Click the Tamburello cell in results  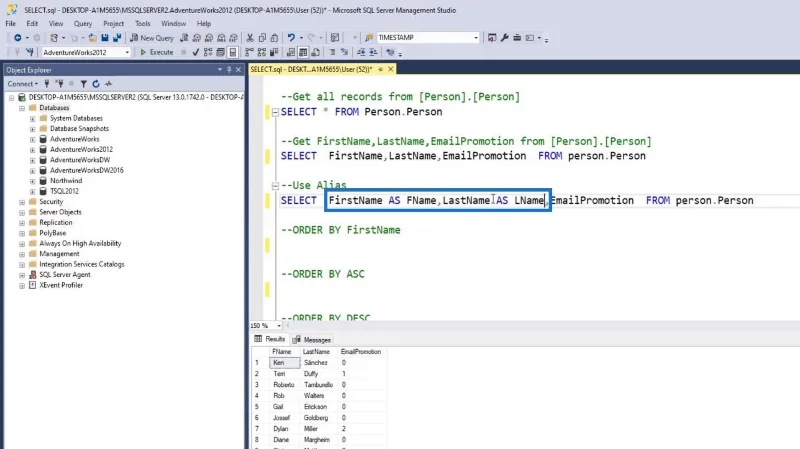(x=318, y=385)
